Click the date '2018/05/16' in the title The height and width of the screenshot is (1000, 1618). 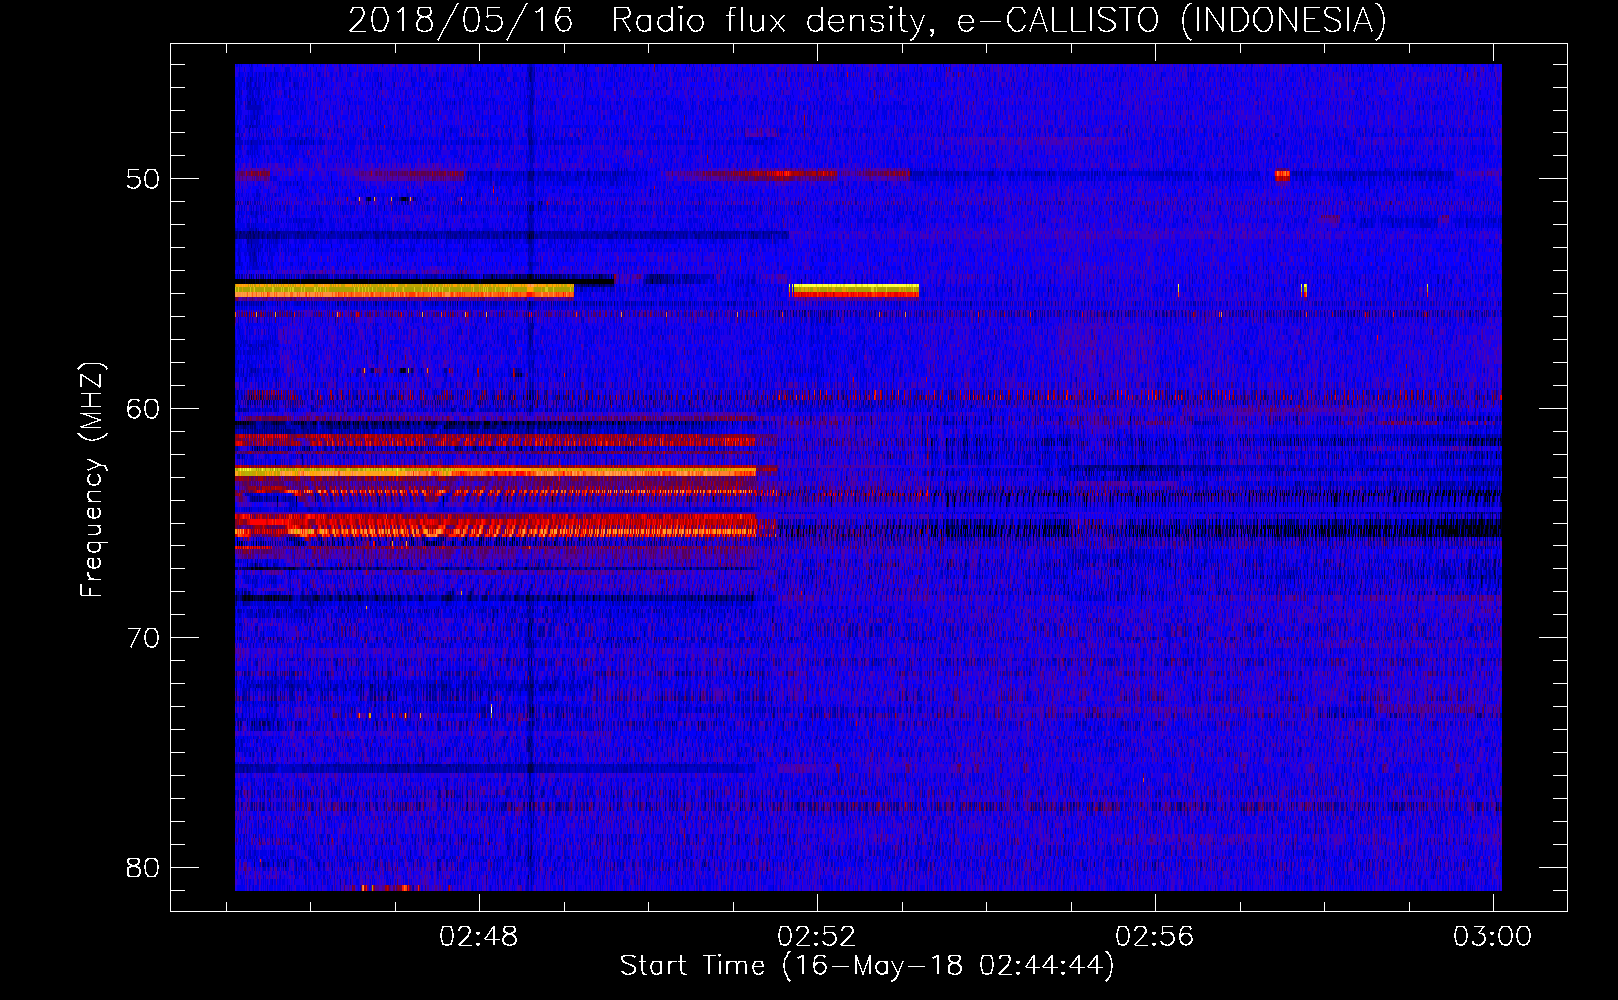tap(461, 20)
